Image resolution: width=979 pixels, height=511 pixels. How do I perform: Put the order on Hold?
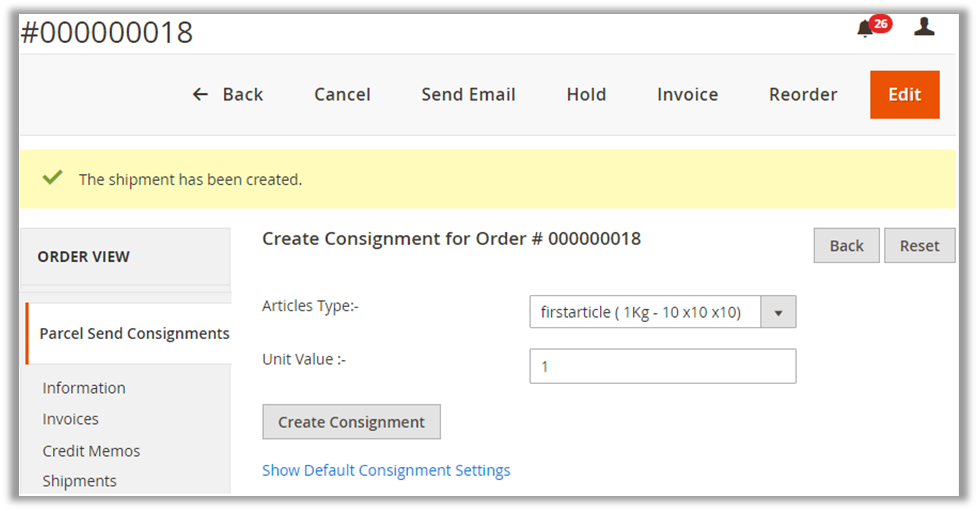tap(586, 94)
